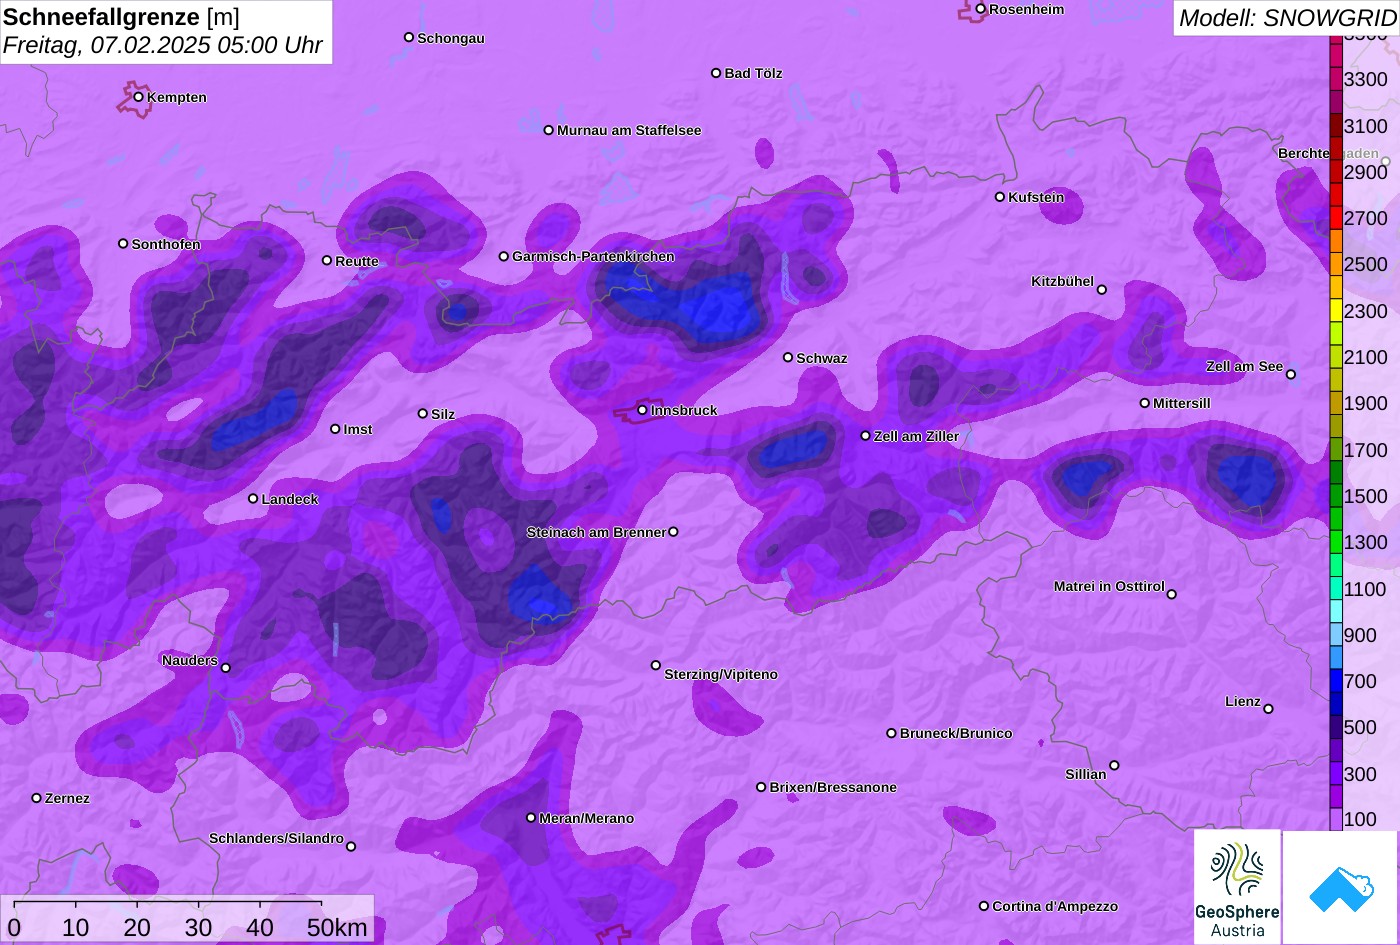The image size is (1400, 945).
Task: Click the 'Bad Tölz' town label
Action: pyautogui.click(x=753, y=74)
